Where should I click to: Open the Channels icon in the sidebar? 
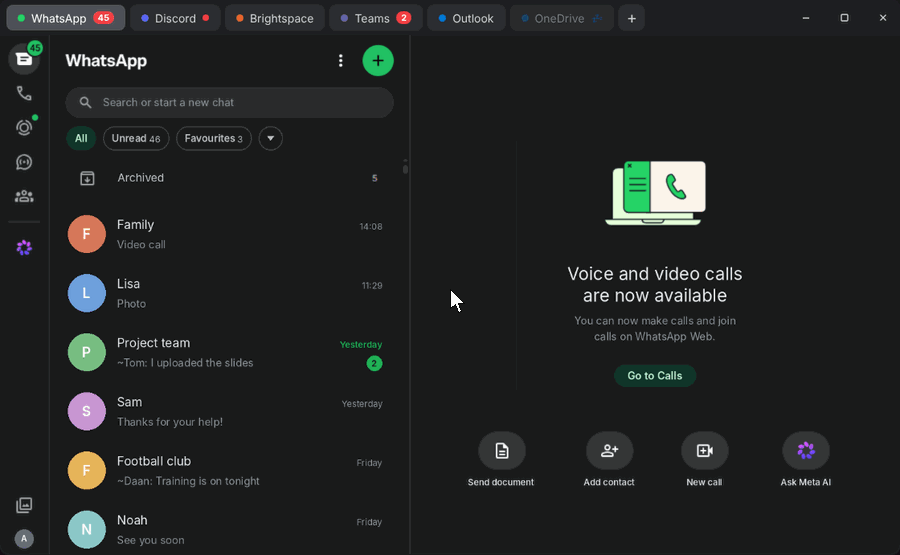tap(24, 162)
